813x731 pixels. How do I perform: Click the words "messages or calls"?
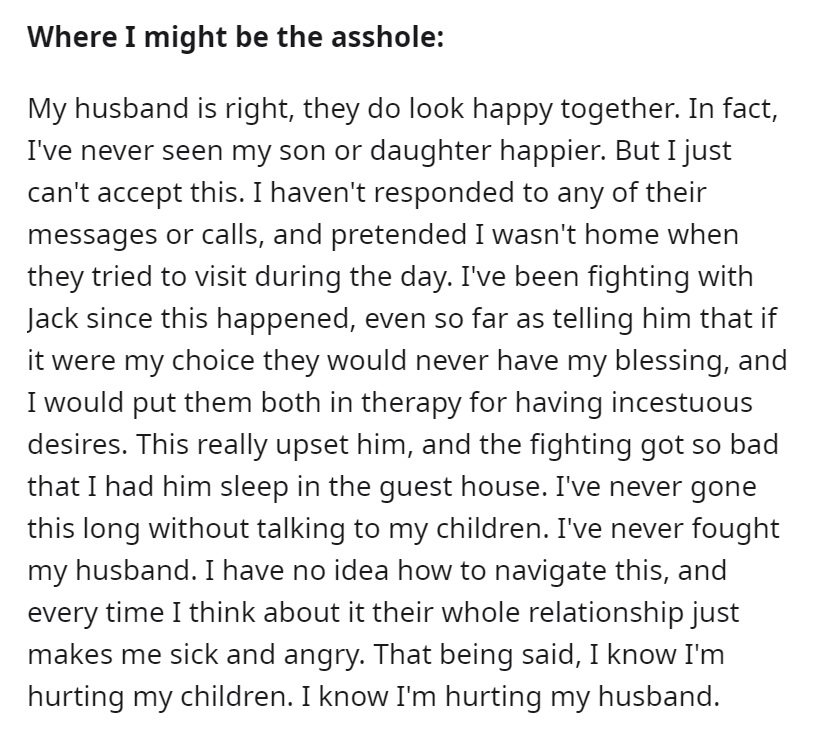click(x=143, y=235)
